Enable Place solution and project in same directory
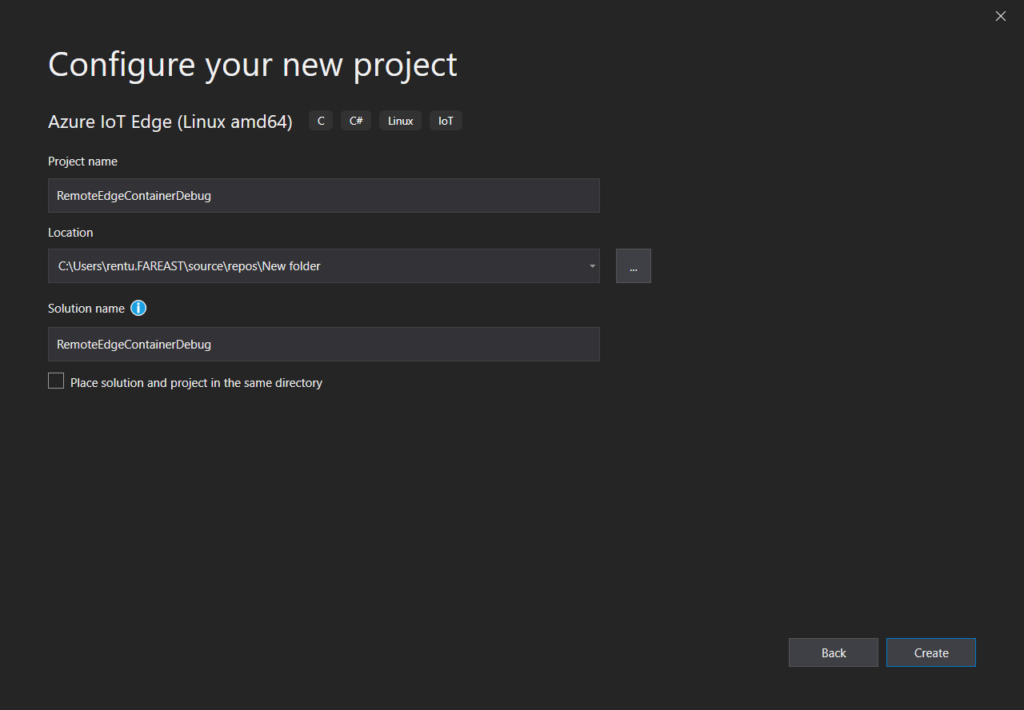Viewport: 1024px width, 710px height. point(56,381)
